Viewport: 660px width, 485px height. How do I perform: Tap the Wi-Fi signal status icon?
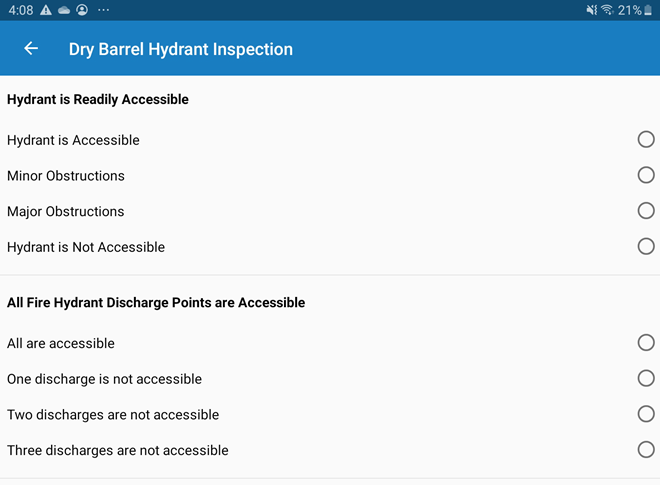point(607,10)
